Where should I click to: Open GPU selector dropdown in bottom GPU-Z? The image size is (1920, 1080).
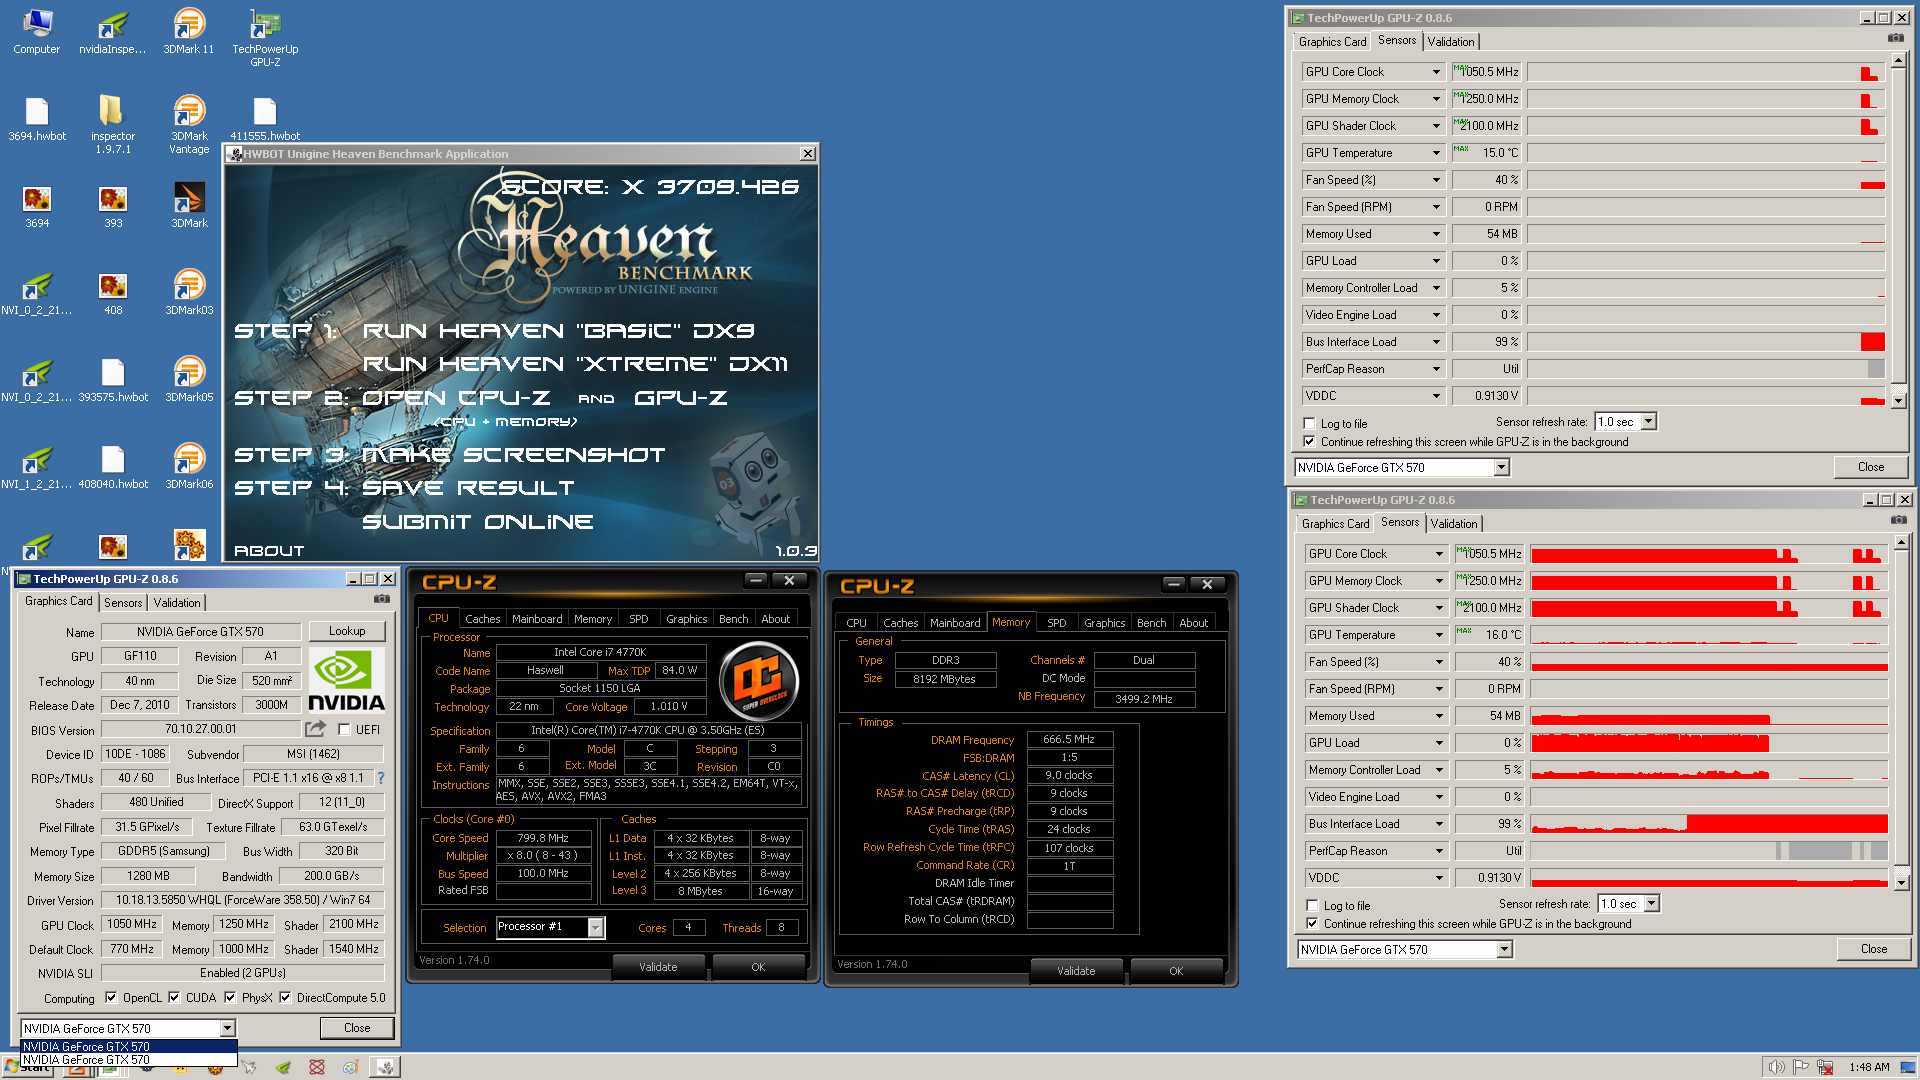tap(1504, 950)
